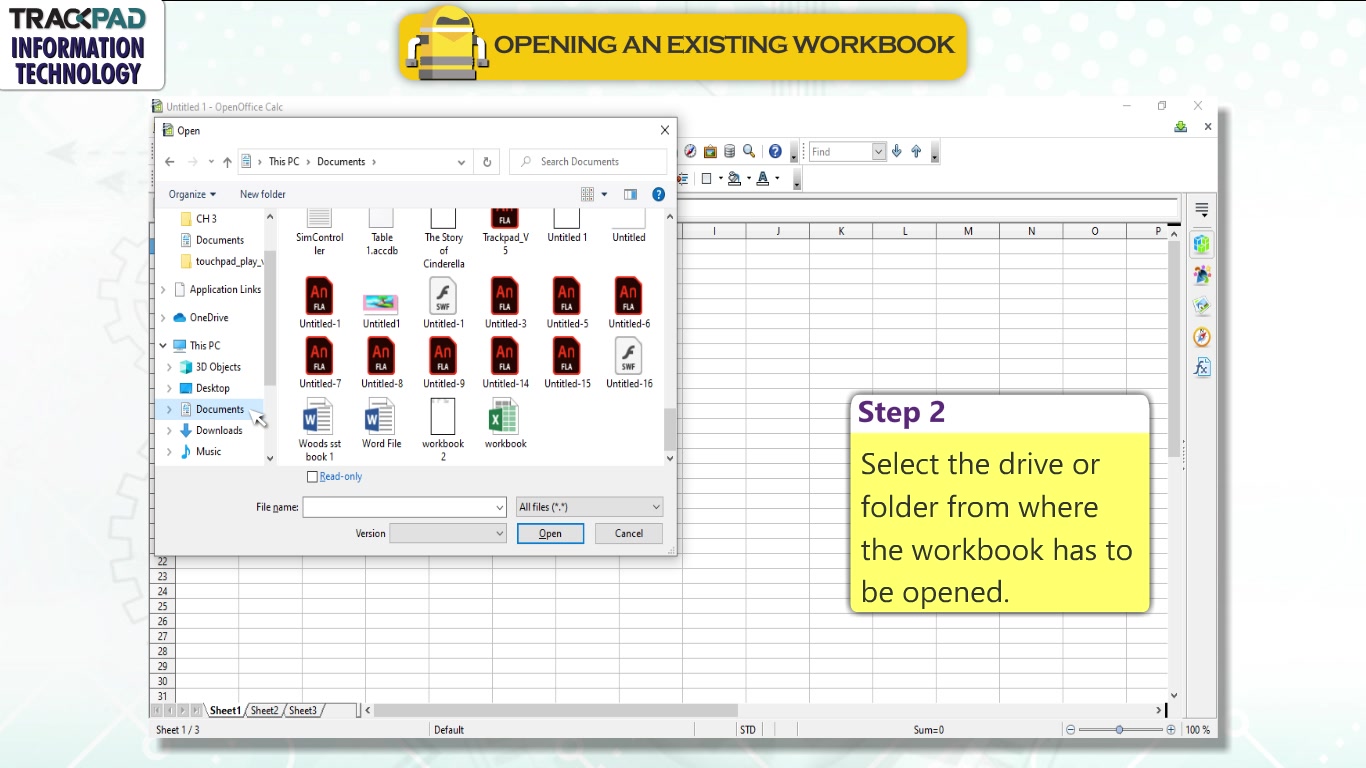Screen dimensions: 1366x768
Task: Expand the address bar history dropdown
Action: [x=461, y=162]
